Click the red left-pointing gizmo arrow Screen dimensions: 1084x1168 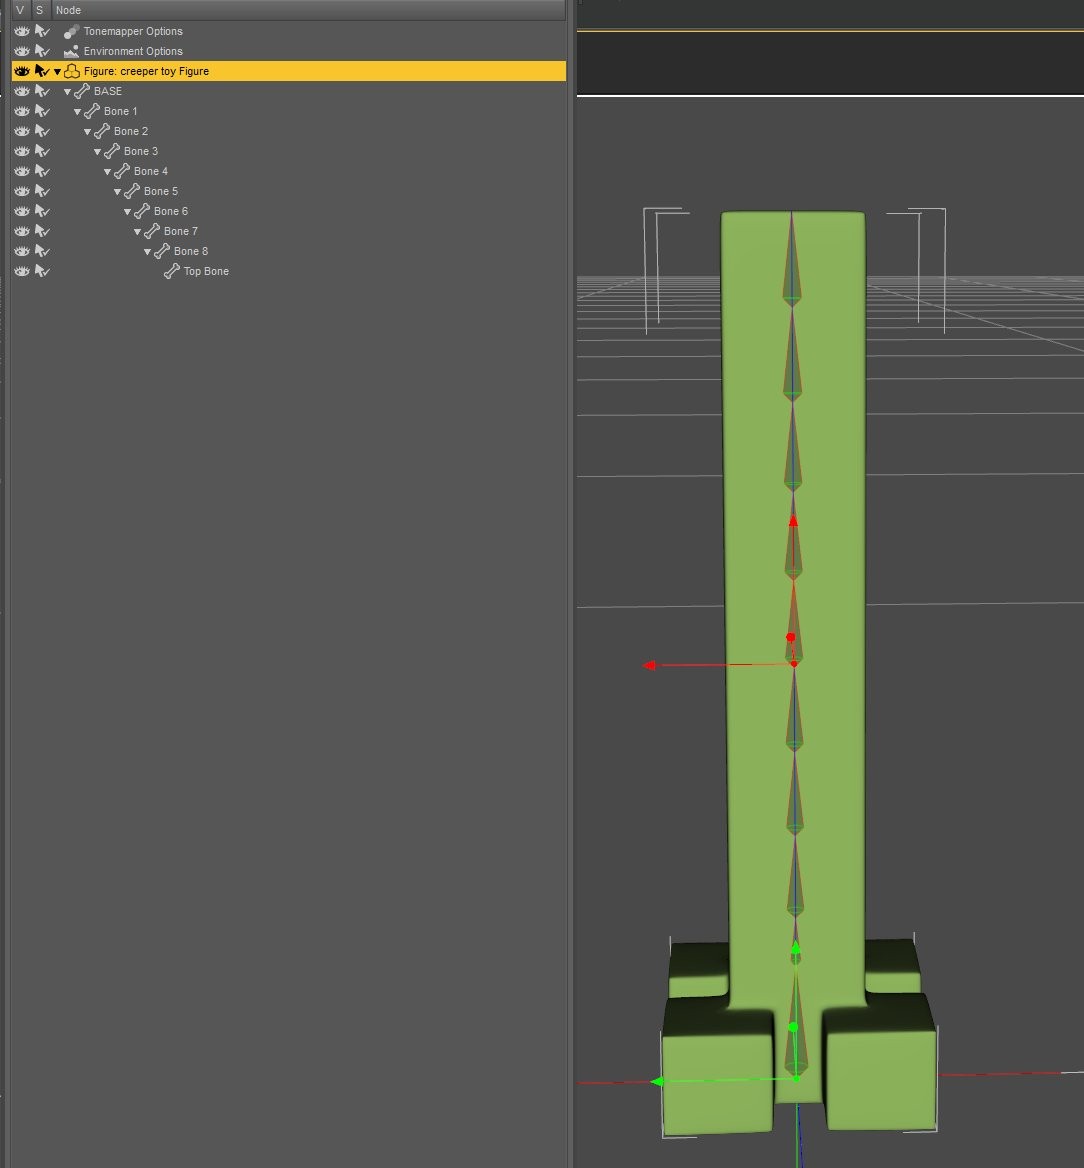[x=650, y=665]
